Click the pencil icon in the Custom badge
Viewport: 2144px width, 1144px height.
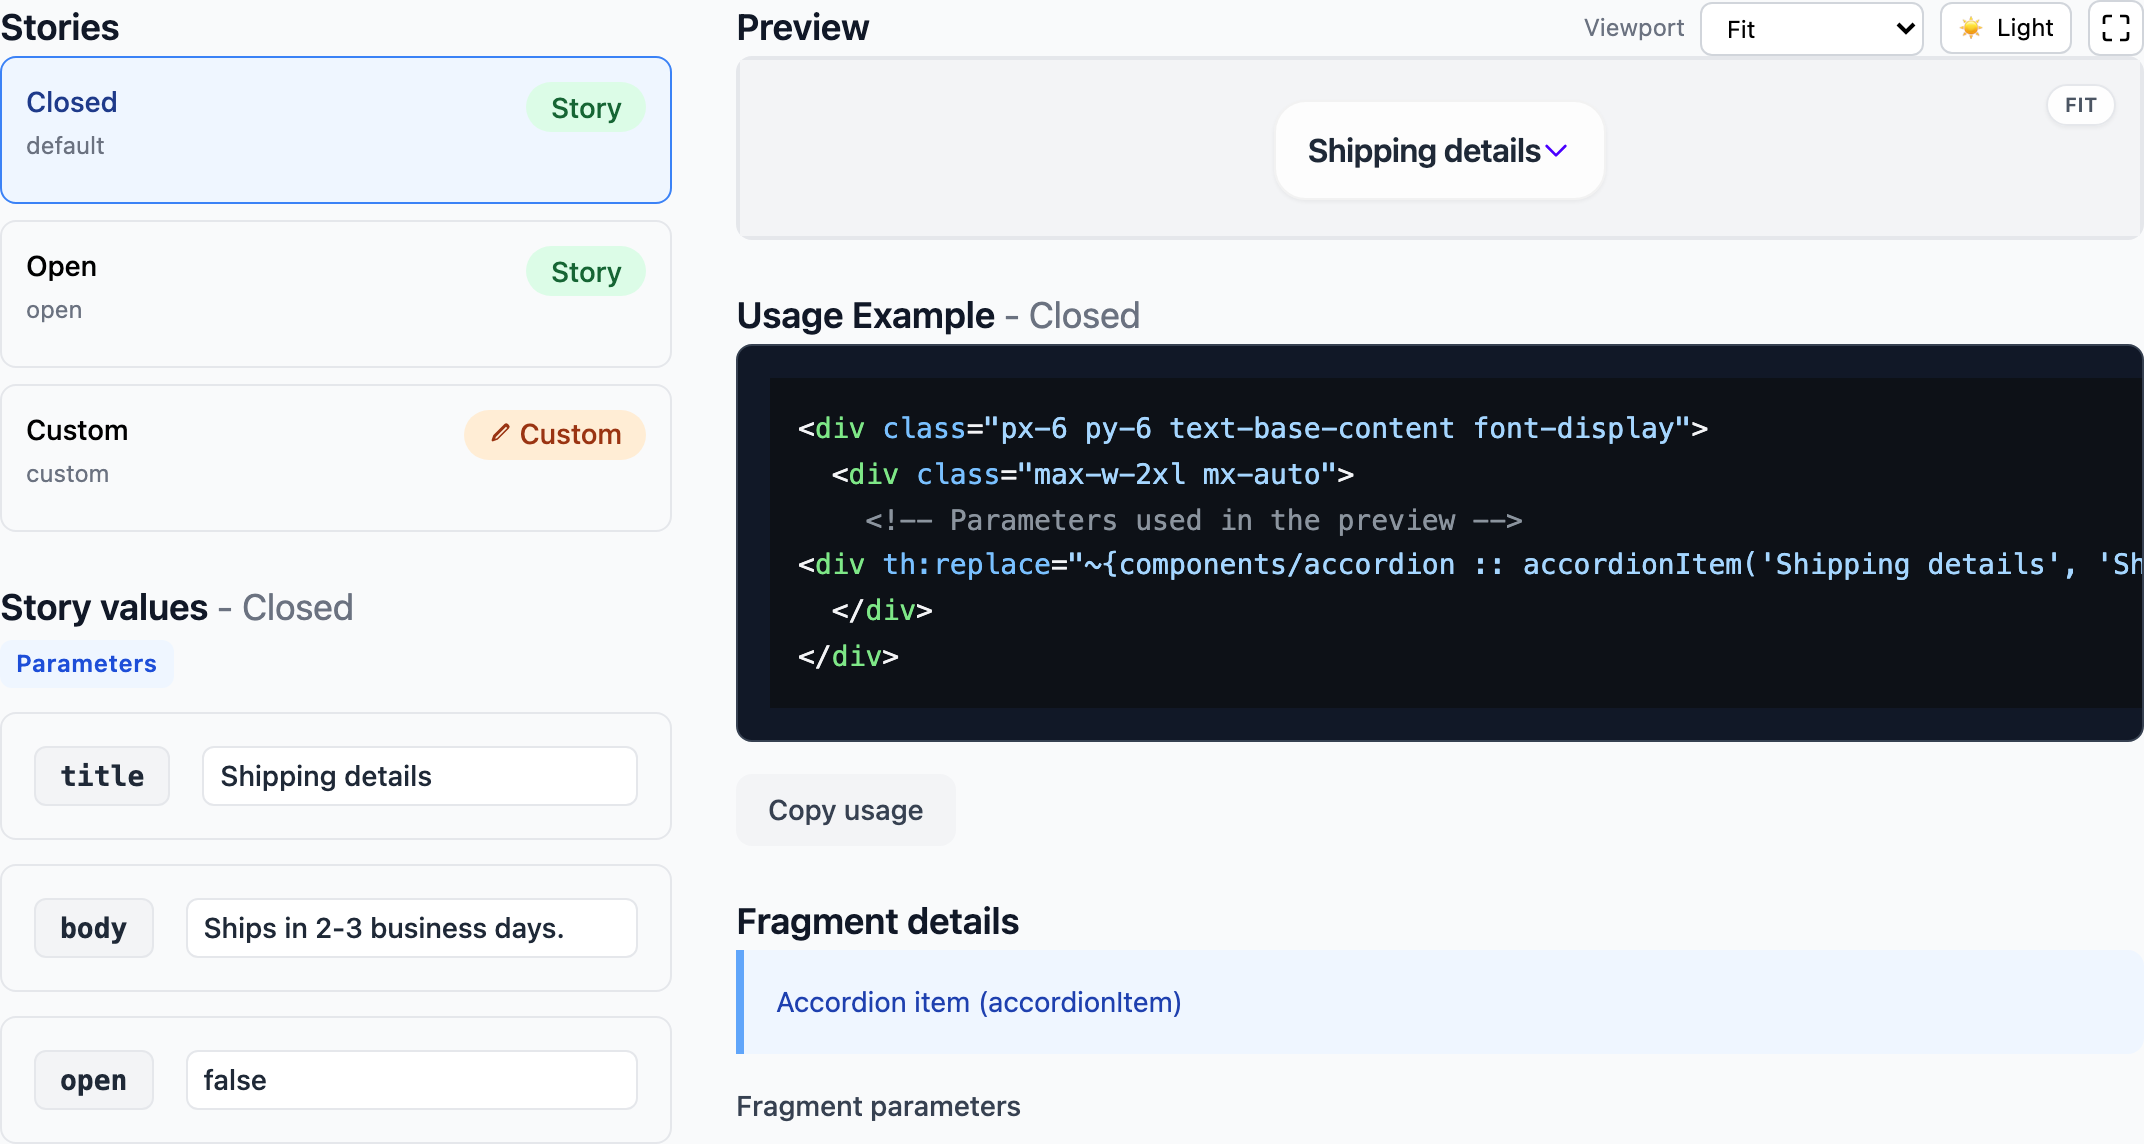click(501, 434)
